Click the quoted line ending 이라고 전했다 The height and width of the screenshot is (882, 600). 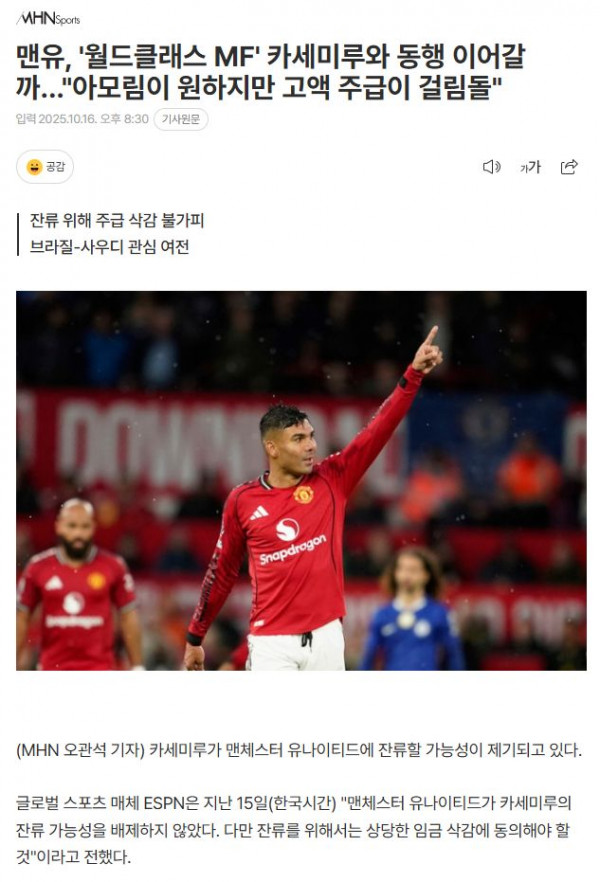point(73,857)
